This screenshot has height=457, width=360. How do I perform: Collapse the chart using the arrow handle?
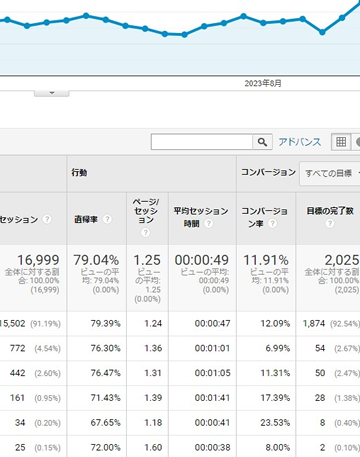(x=52, y=93)
